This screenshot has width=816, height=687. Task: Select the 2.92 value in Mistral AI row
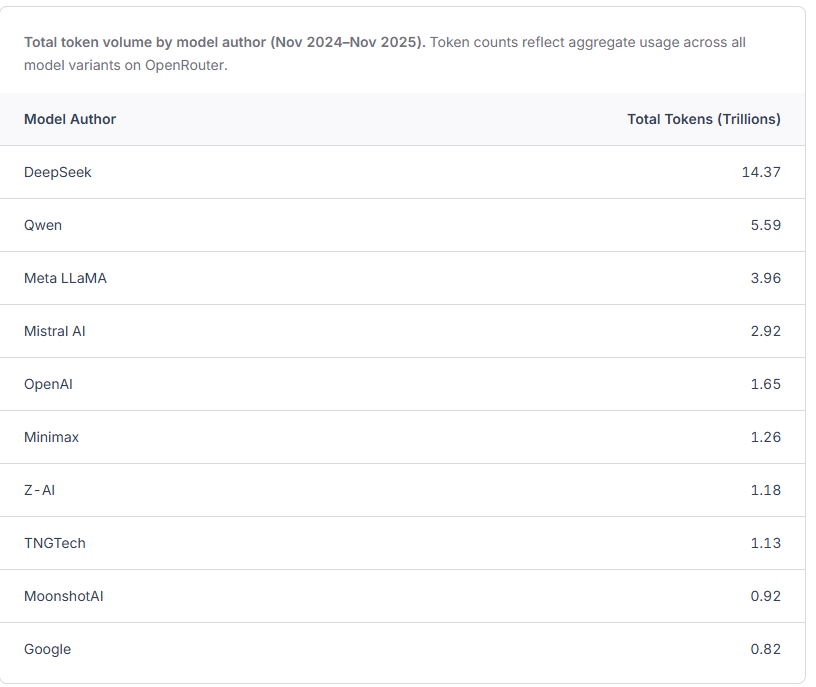(765, 331)
